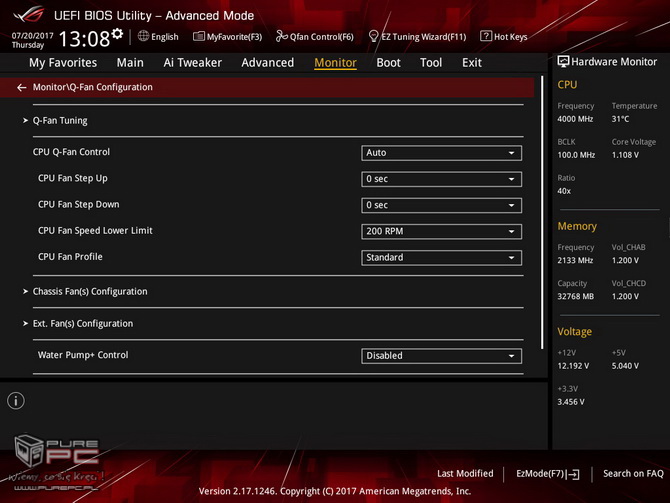Click the ROG logo in title bar
Screen dimensions: 670x503
coord(28,15)
